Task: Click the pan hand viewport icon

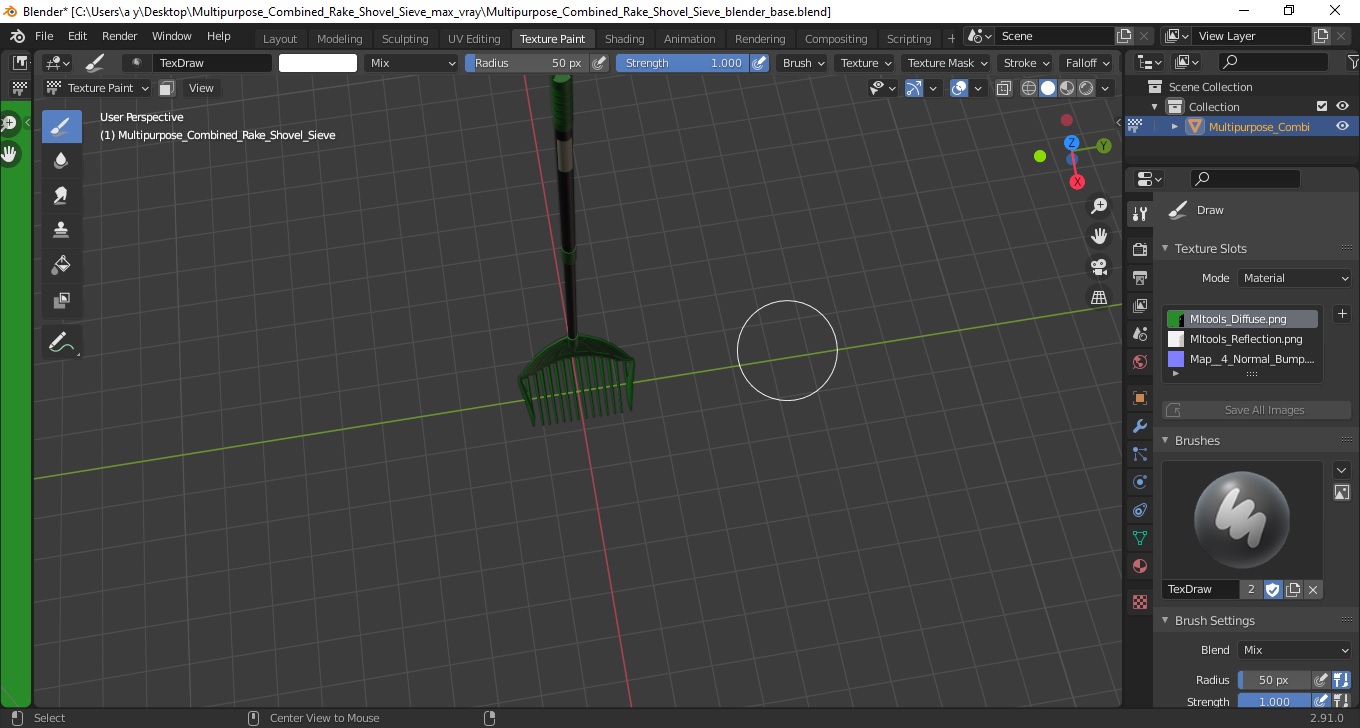Action: [x=1099, y=236]
